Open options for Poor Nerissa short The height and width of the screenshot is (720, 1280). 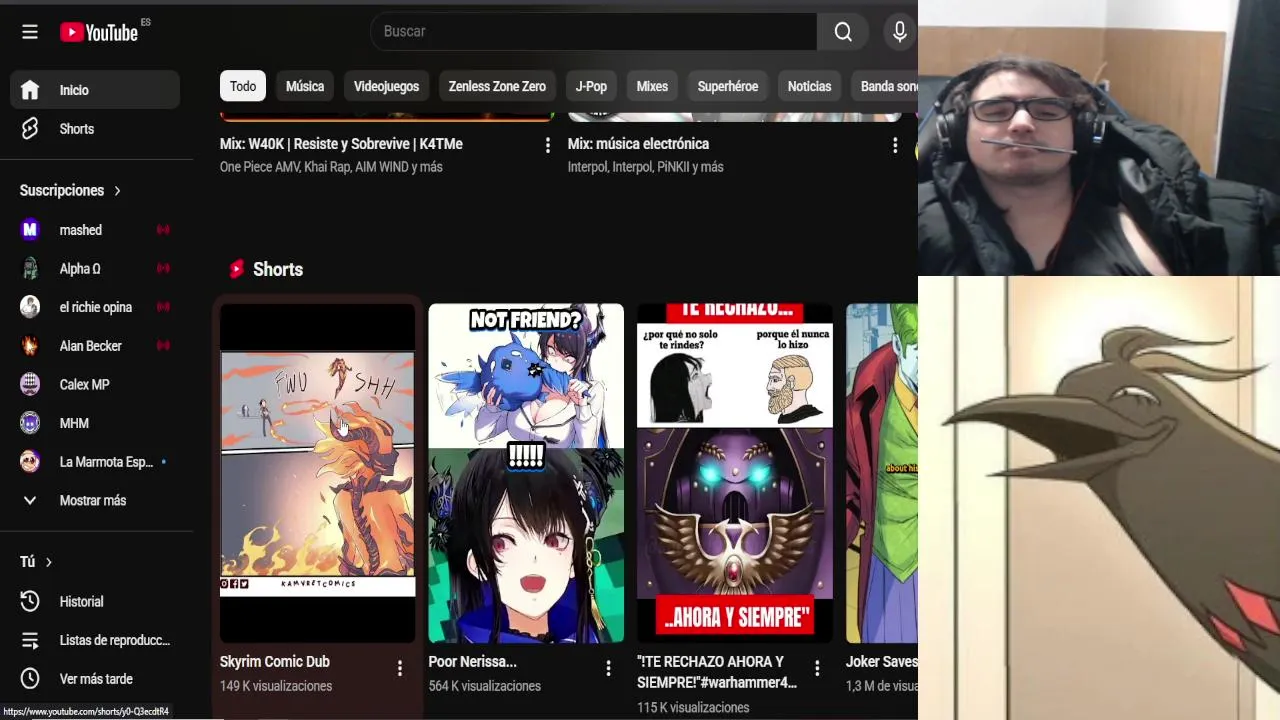point(608,668)
